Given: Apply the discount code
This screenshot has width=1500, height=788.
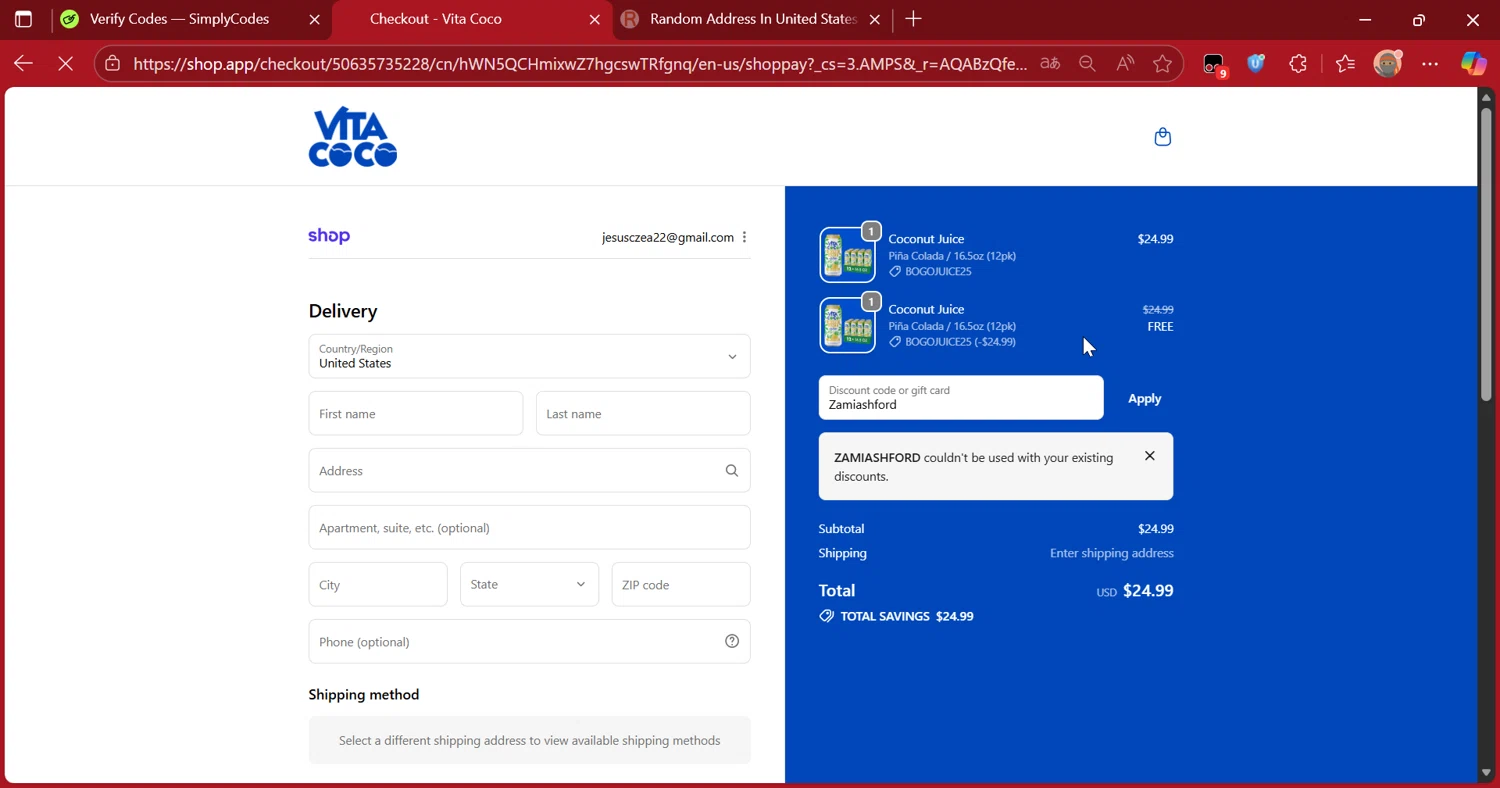Looking at the screenshot, I should tap(1144, 398).
